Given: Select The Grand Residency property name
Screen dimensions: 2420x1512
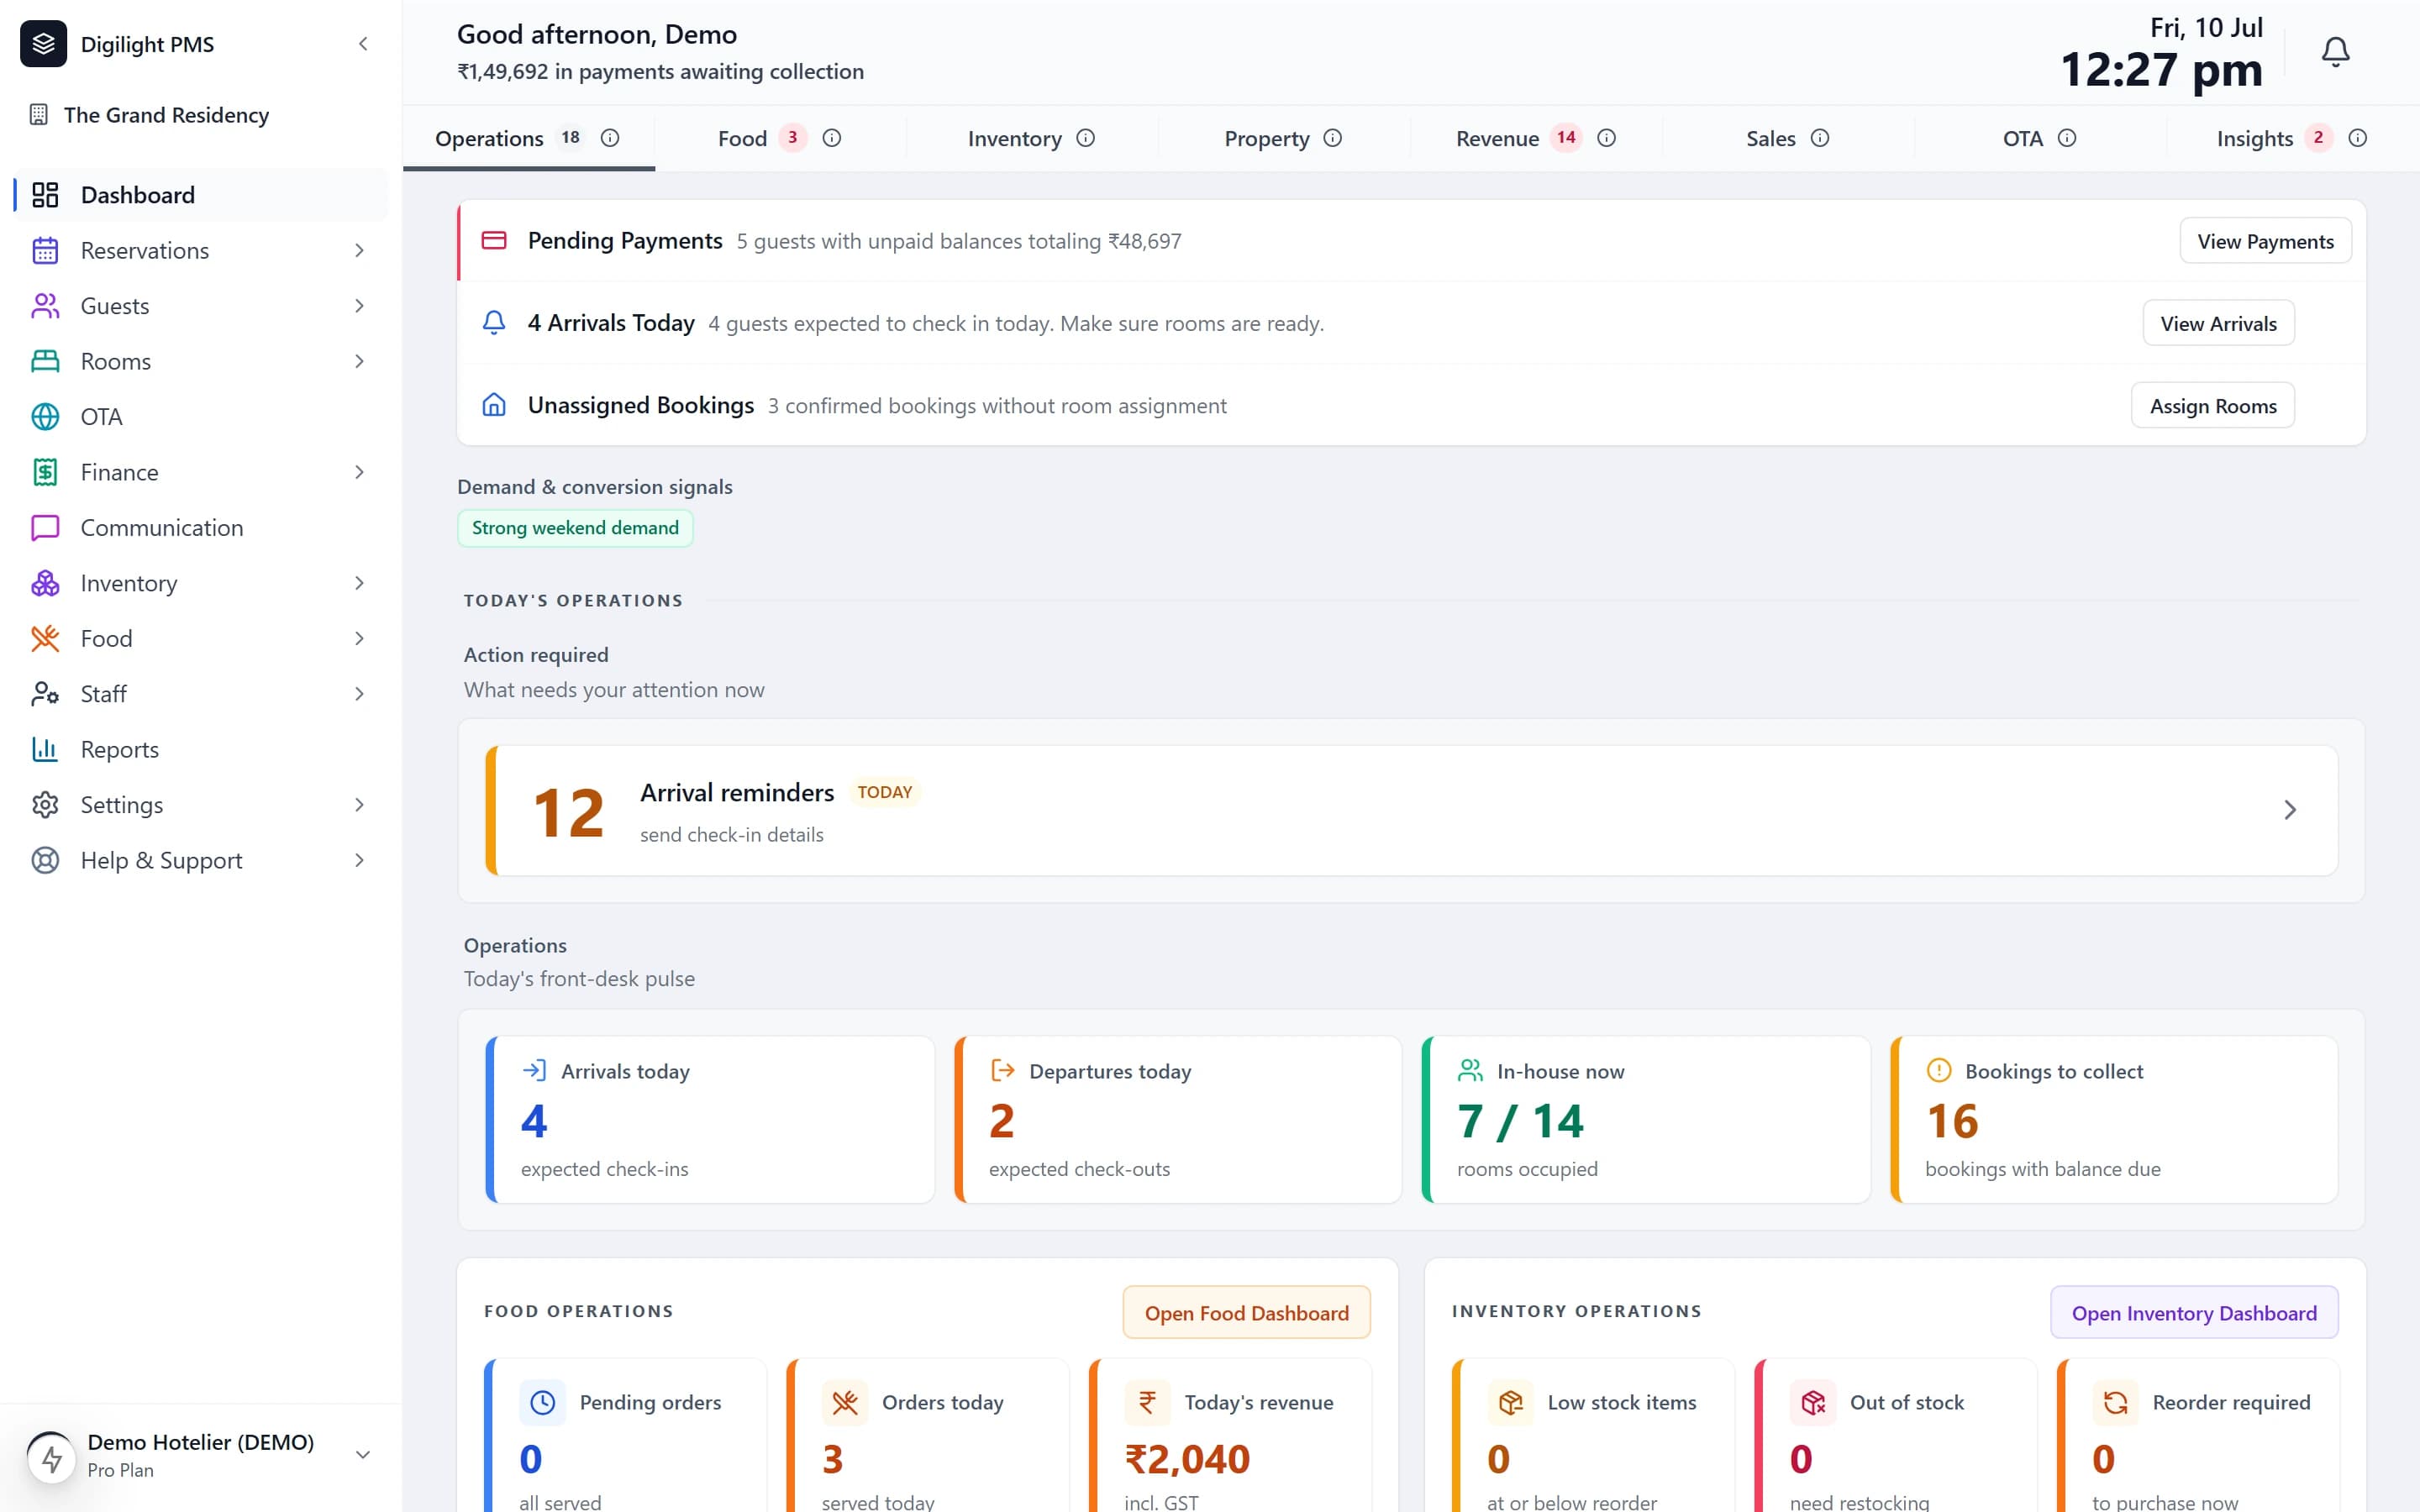Looking at the screenshot, I should (166, 115).
